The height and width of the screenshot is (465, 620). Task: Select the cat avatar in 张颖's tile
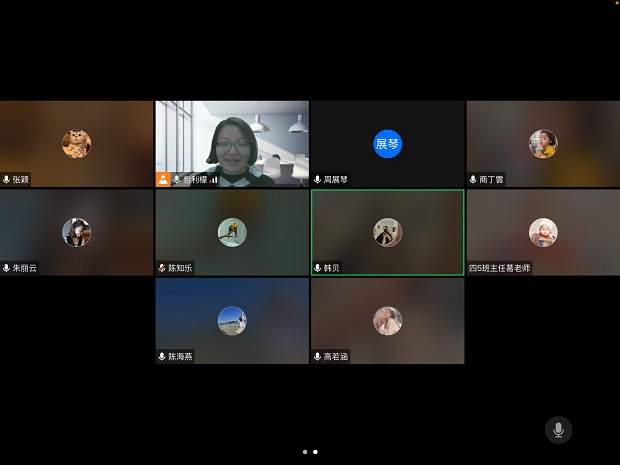tap(76, 144)
